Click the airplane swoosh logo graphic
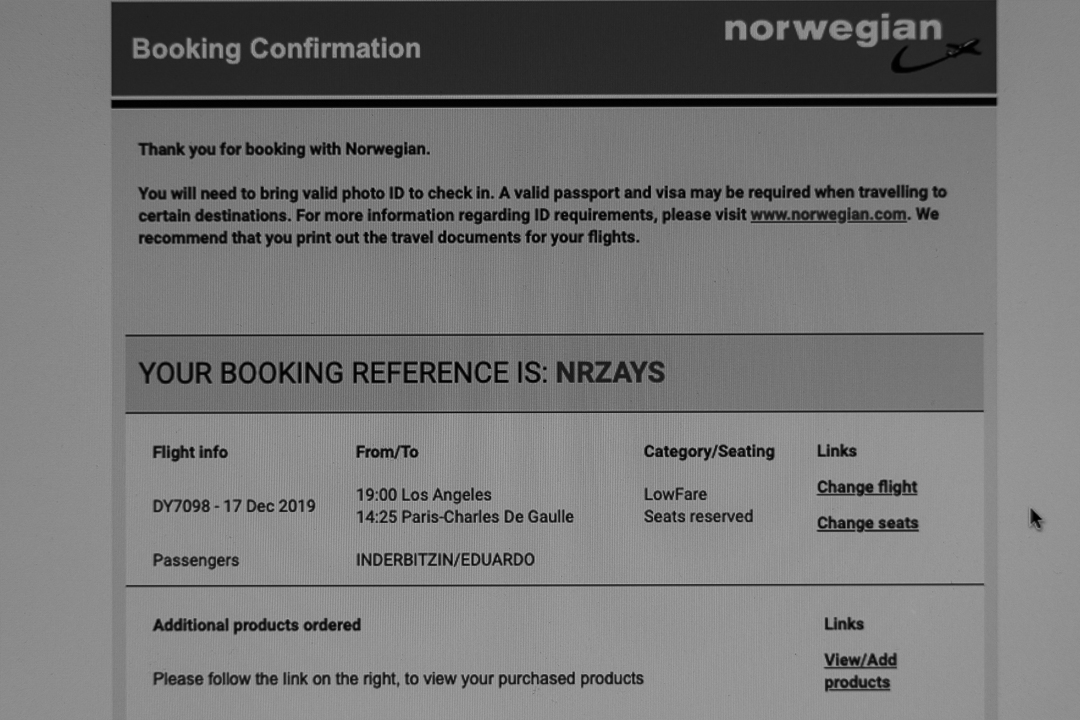This screenshot has height=720, width=1080. (936, 56)
